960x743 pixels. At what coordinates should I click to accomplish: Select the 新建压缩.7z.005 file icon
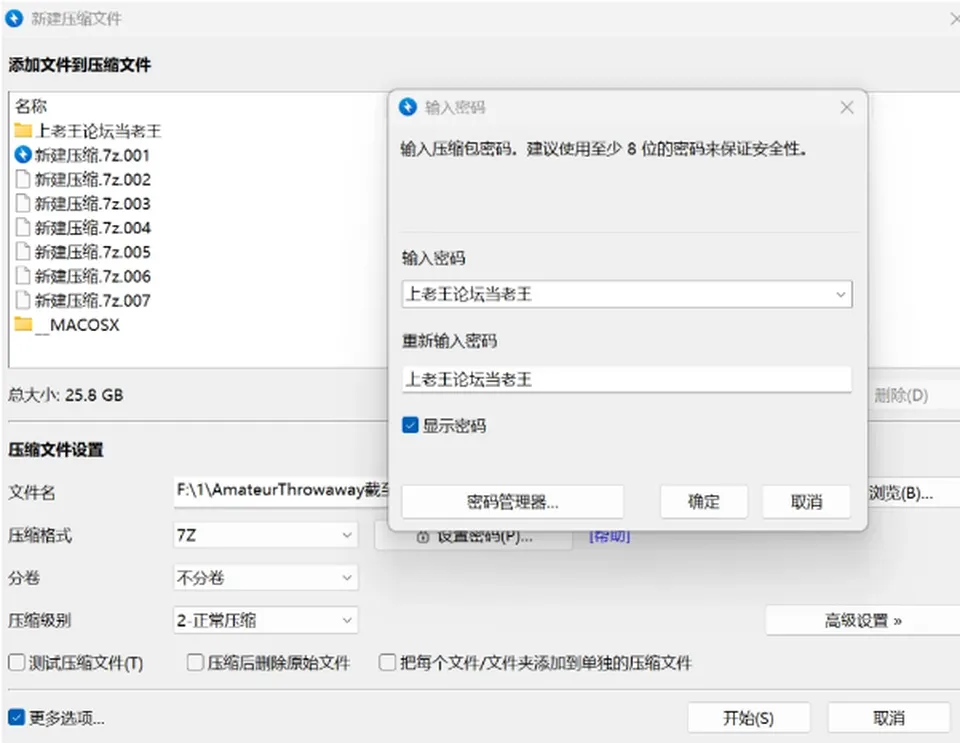click(x=23, y=252)
